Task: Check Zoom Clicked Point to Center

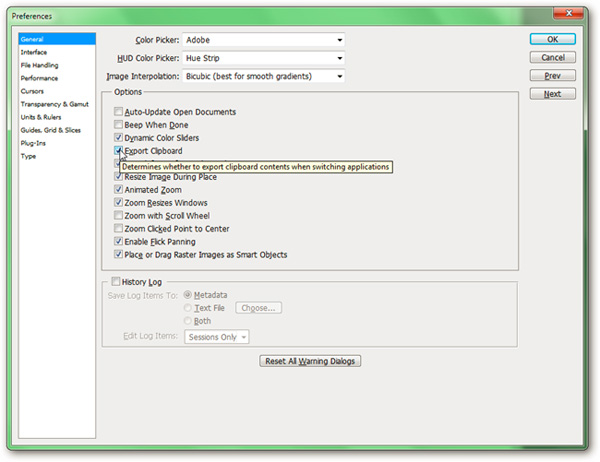Action: (x=119, y=229)
